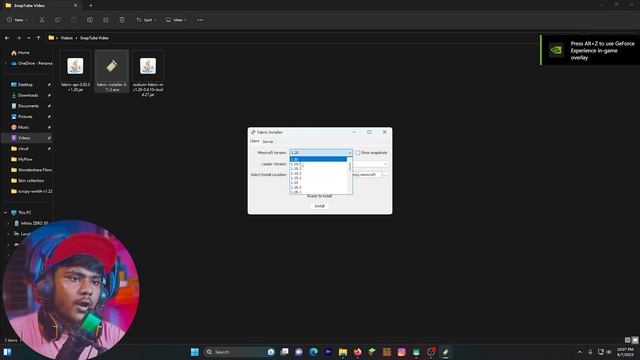
Task: Open Music in the sidebar
Action: tap(23, 127)
